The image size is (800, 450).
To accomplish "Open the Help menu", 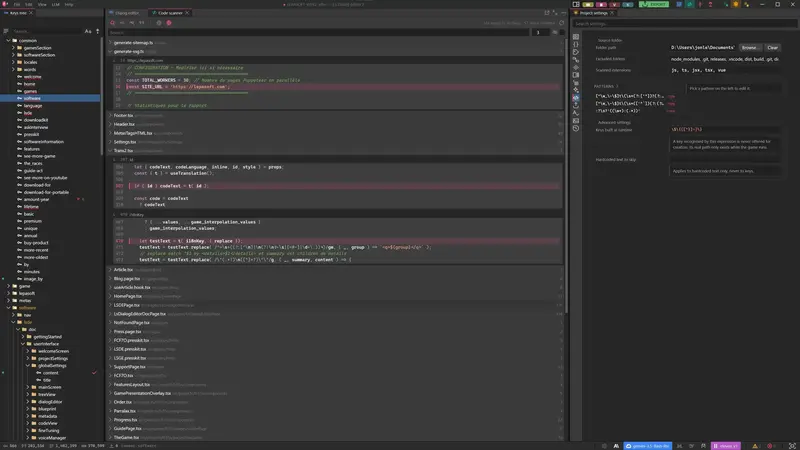I will point(69,4).
